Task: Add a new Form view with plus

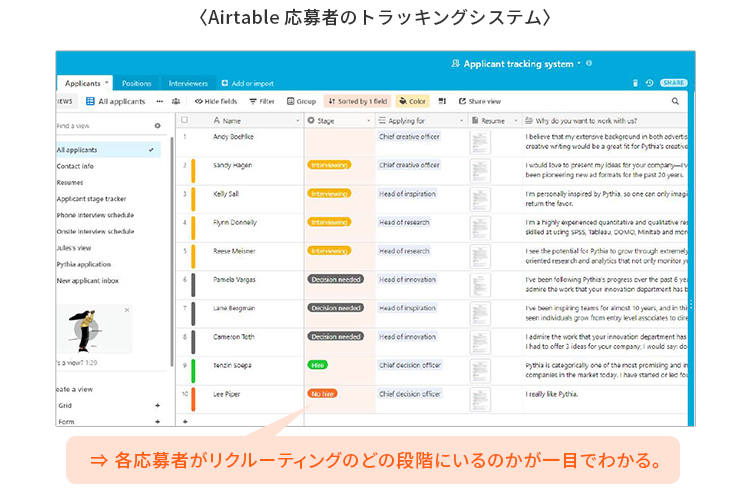Action: 157,422
